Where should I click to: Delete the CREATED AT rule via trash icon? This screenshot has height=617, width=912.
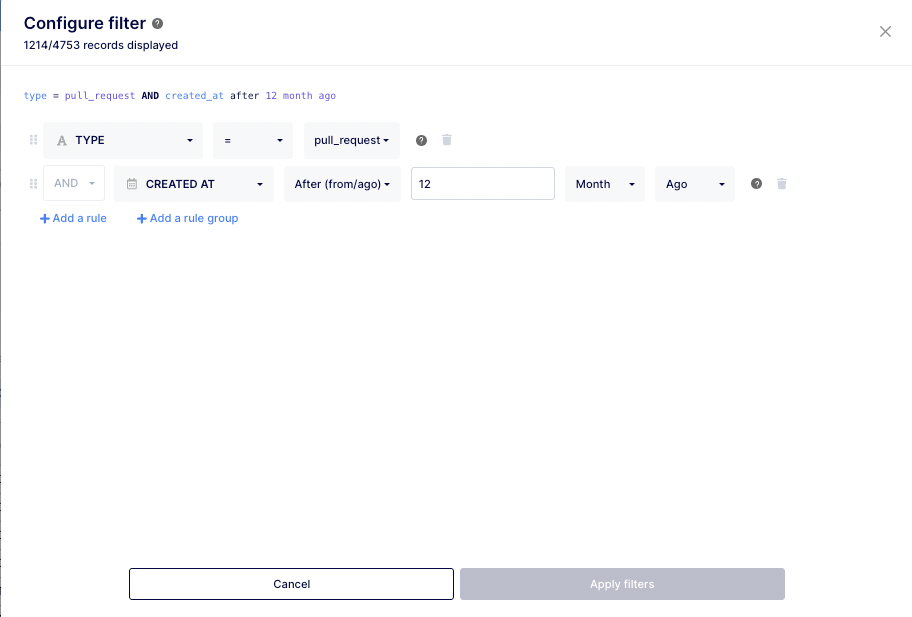point(781,183)
